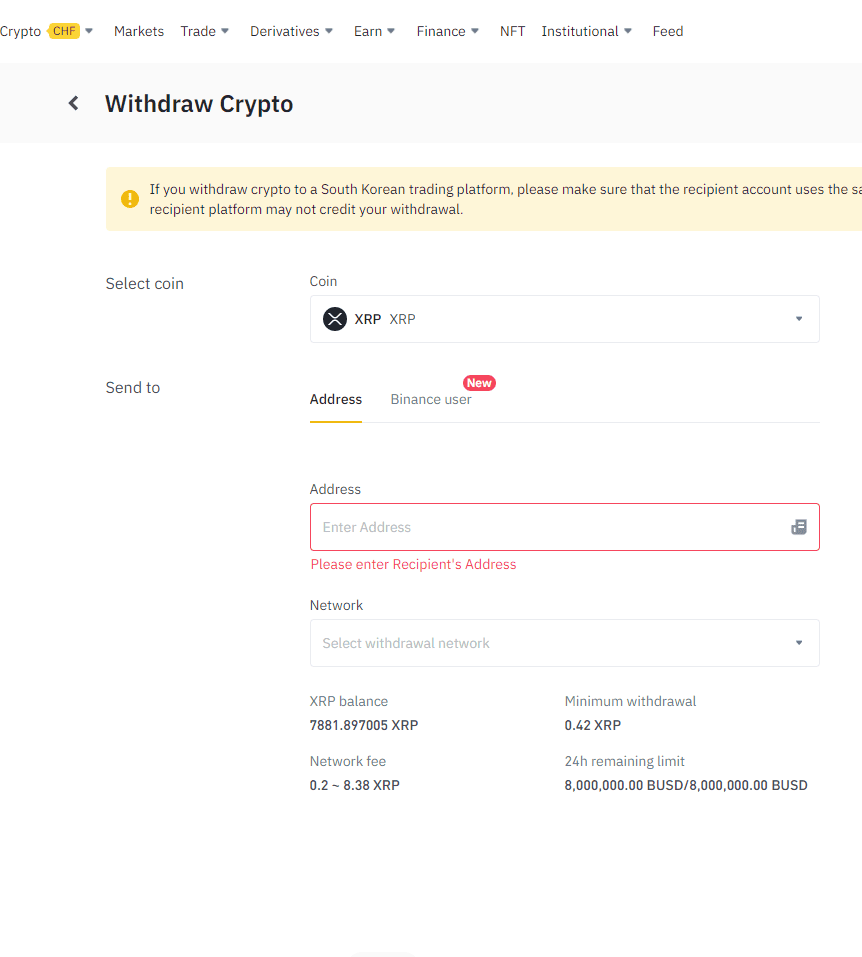The image size is (862, 957).
Task: Expand the Institutional menu
Action: (x=587, y=31)
